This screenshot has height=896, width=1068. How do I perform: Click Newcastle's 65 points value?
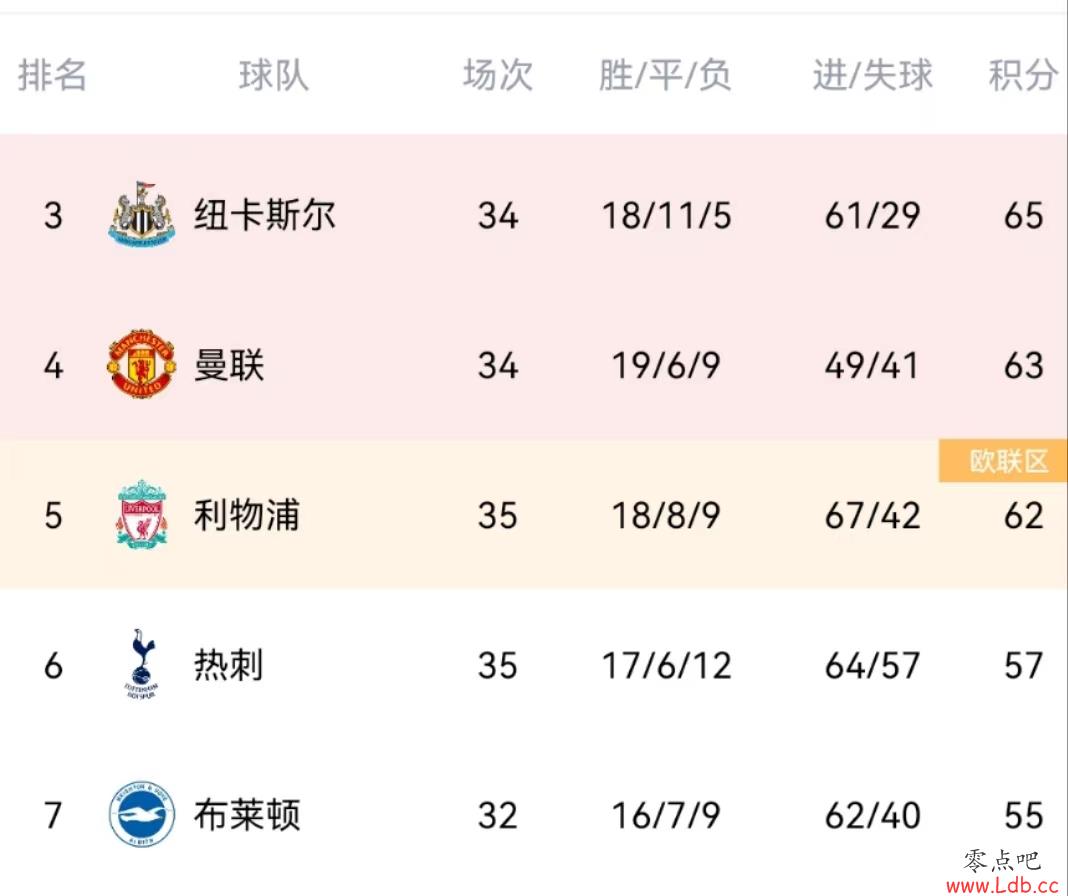pos(1023,215)
